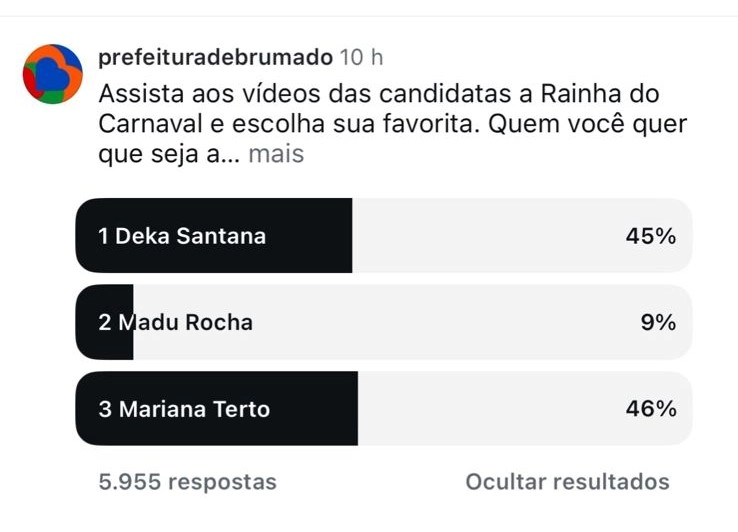Hide results with Ocultar resultados

[567, 482]
